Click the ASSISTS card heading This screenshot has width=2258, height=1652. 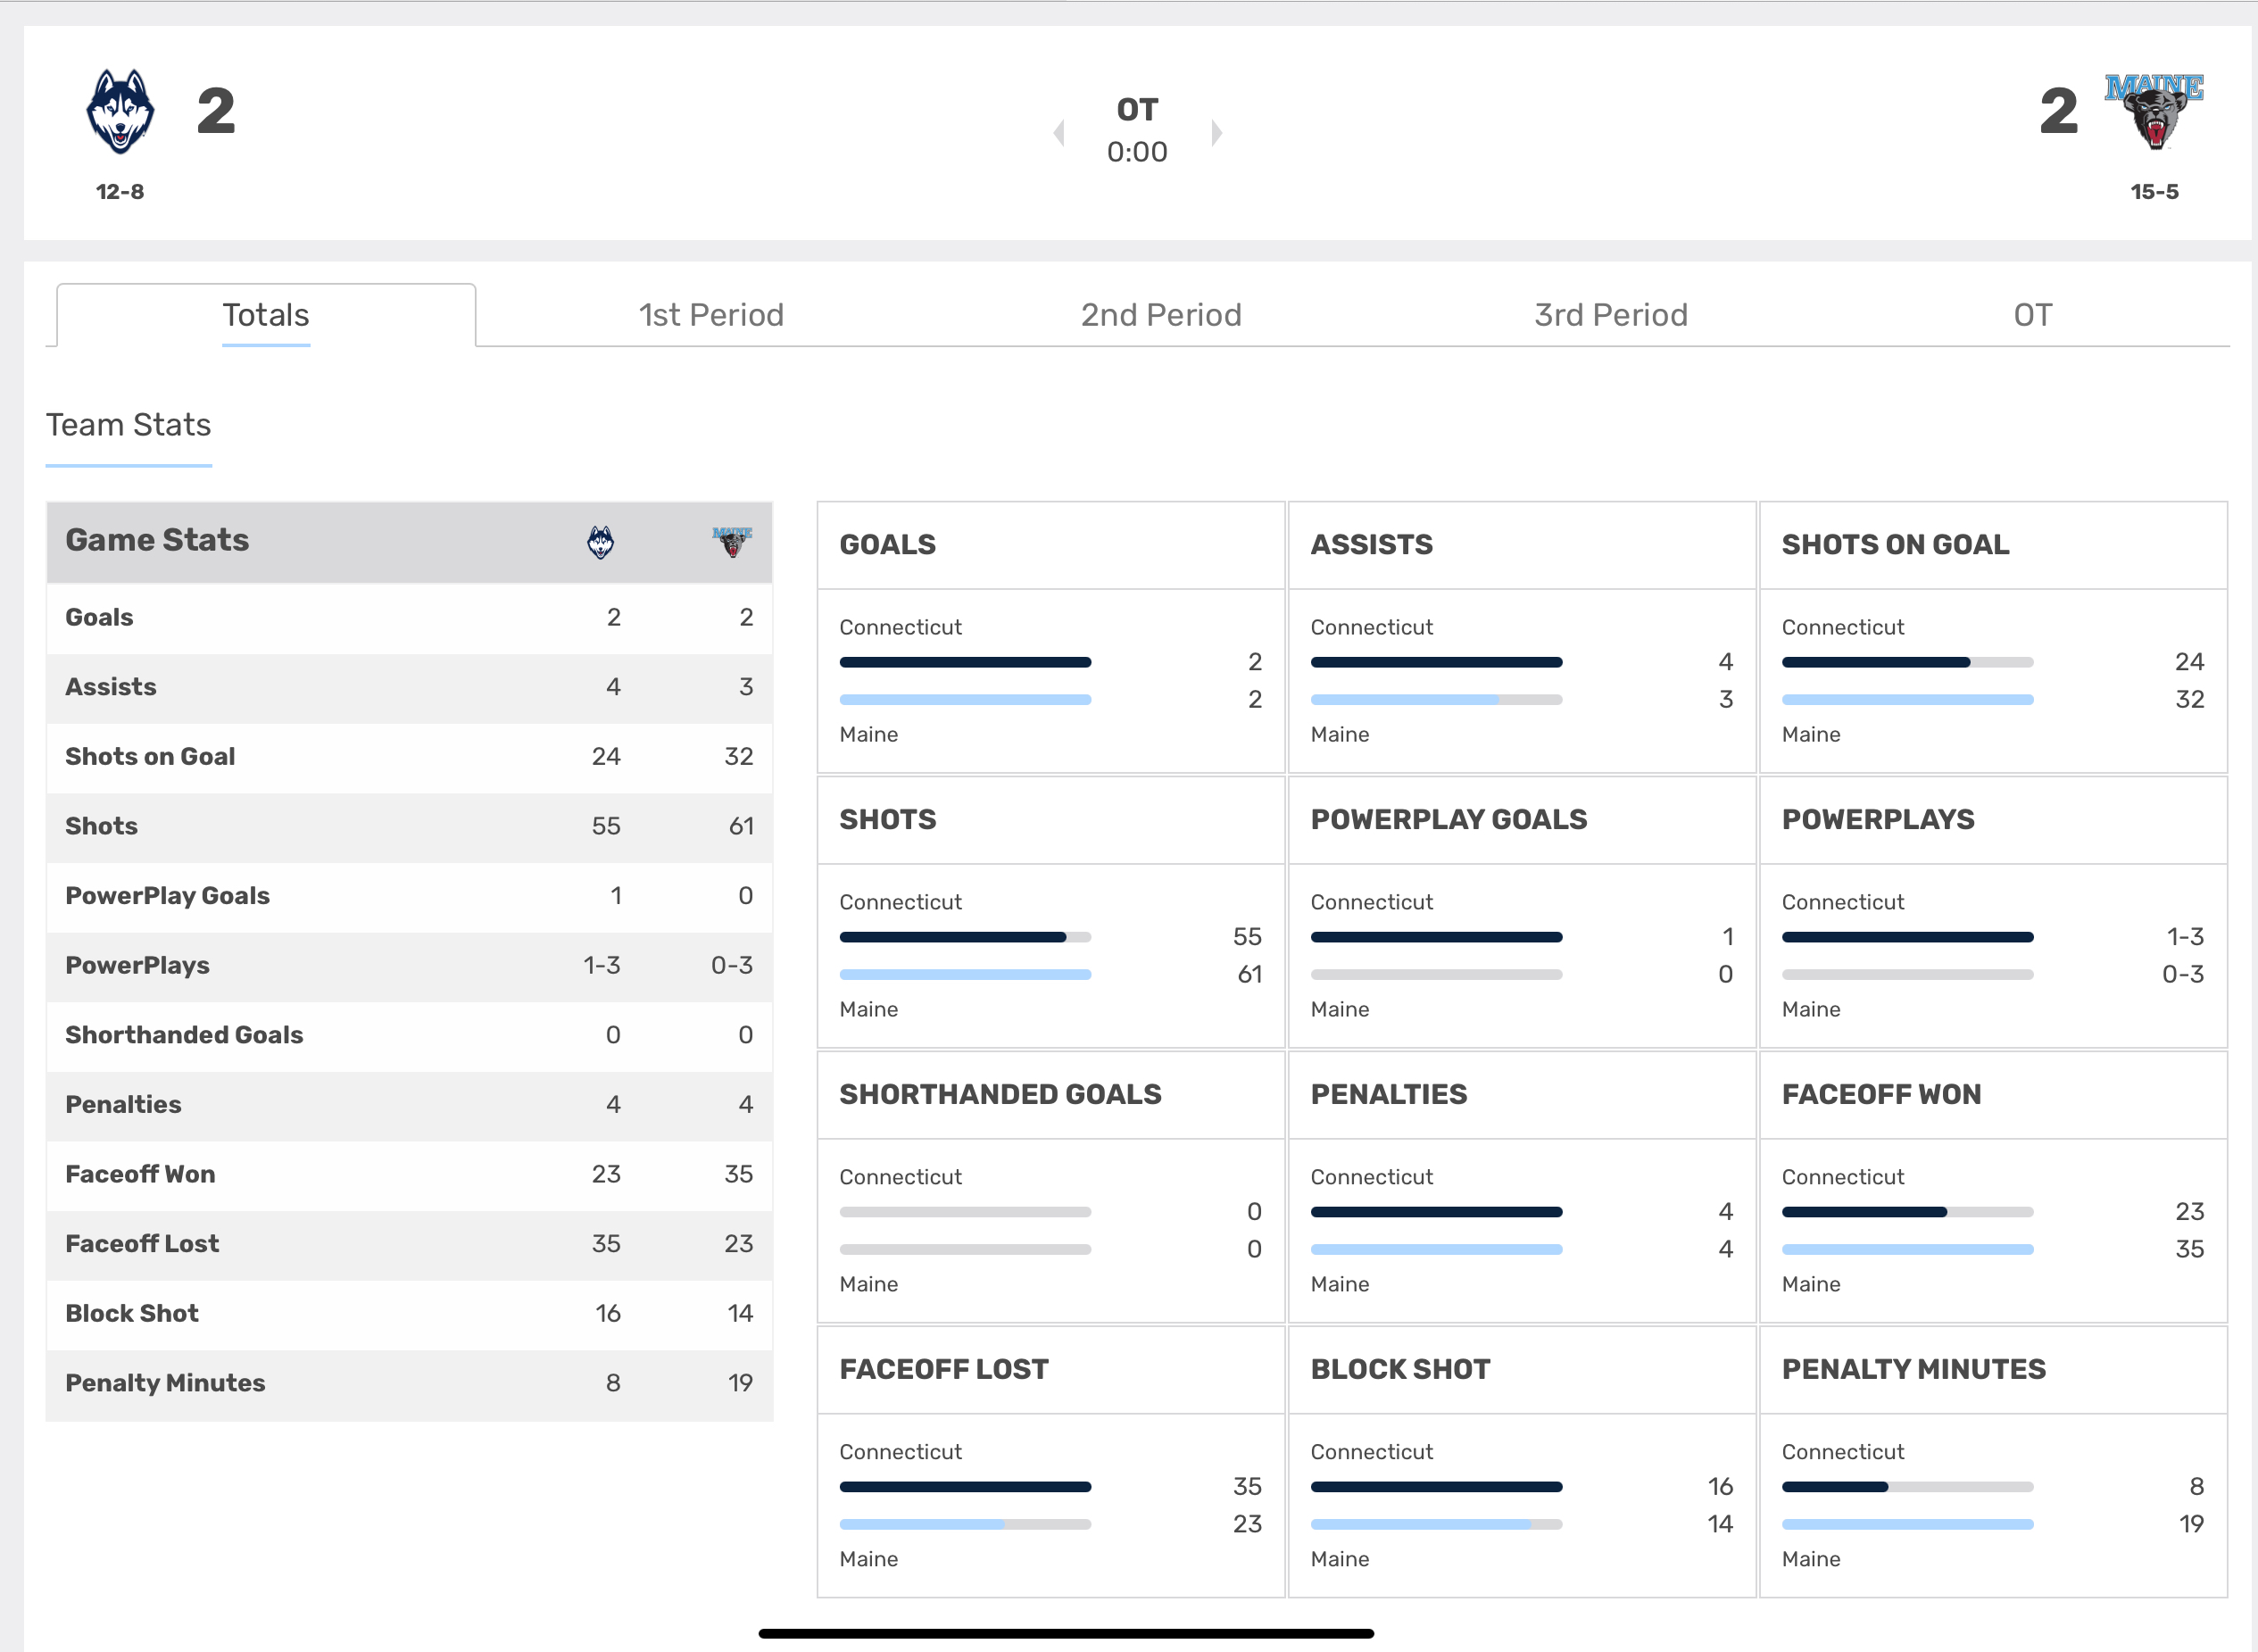point(1371,545)
